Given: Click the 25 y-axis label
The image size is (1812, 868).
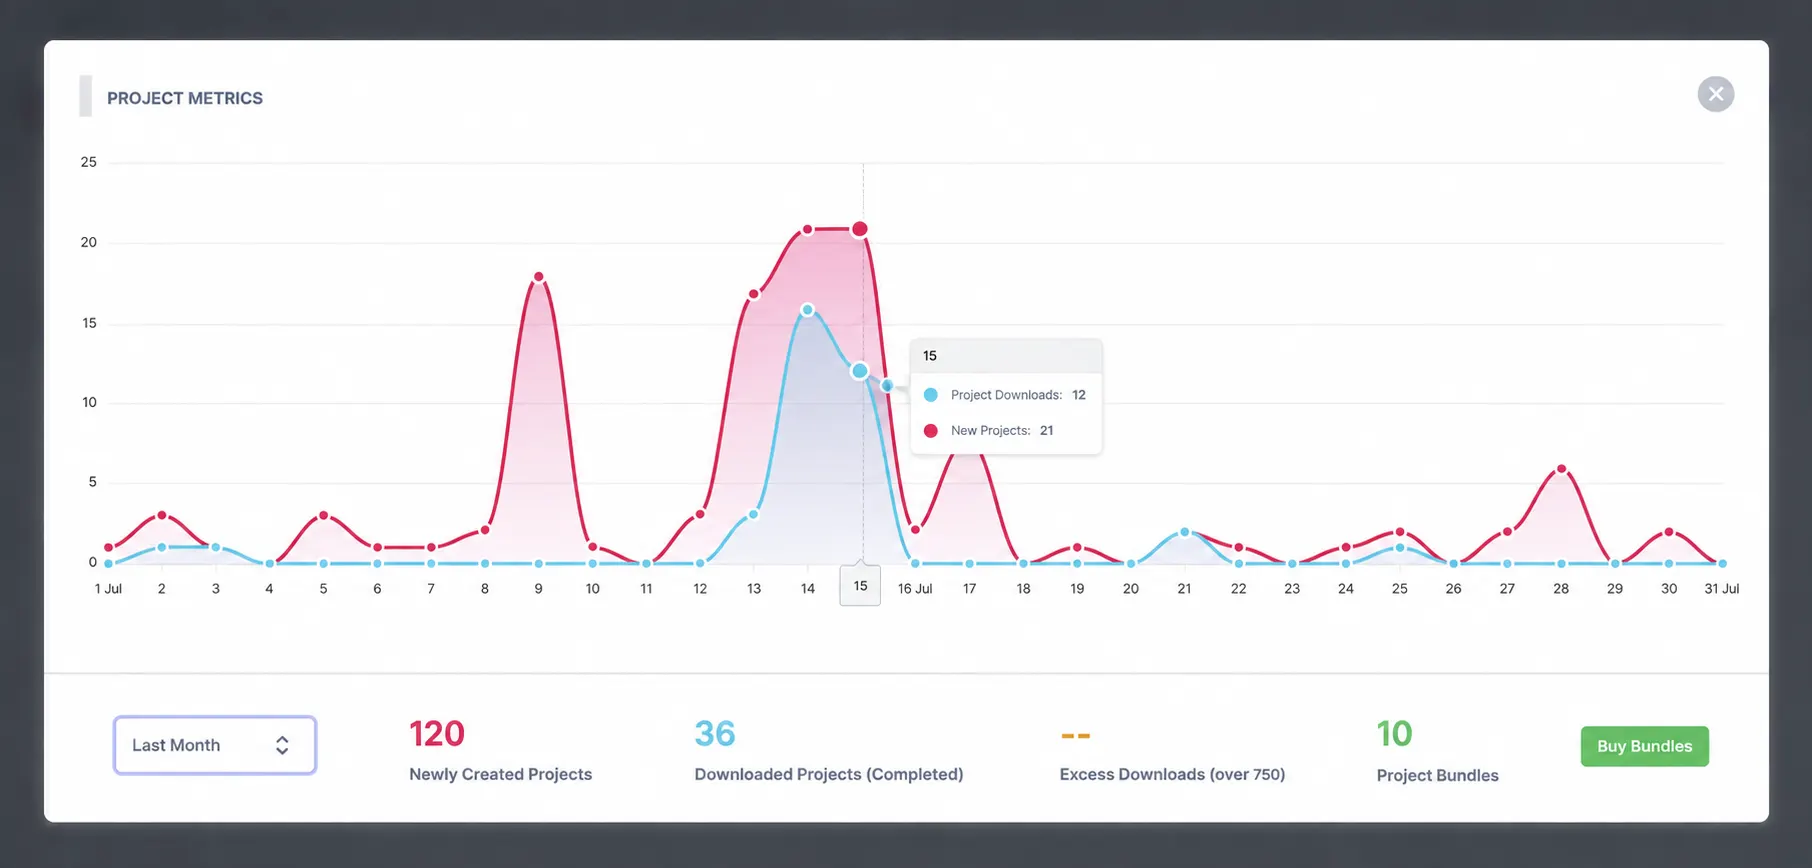Looking at the screenshot, I should [x=89, y=162].
